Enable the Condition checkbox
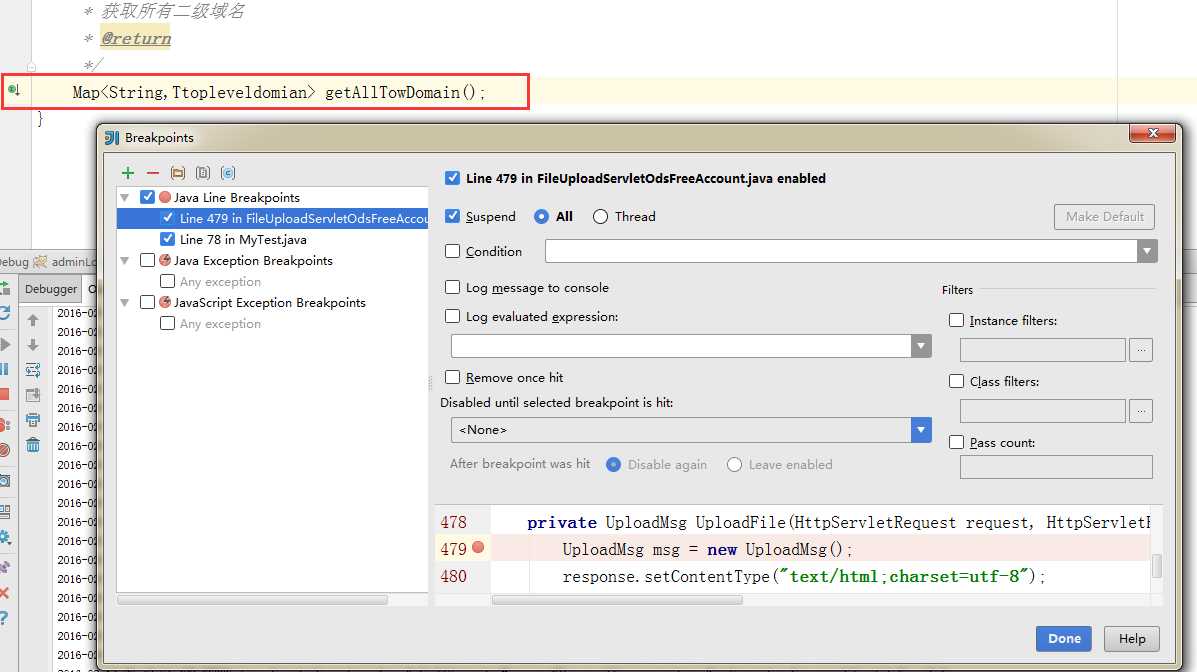The width and height of the screenshot is (1197, 672). (453, 251)
